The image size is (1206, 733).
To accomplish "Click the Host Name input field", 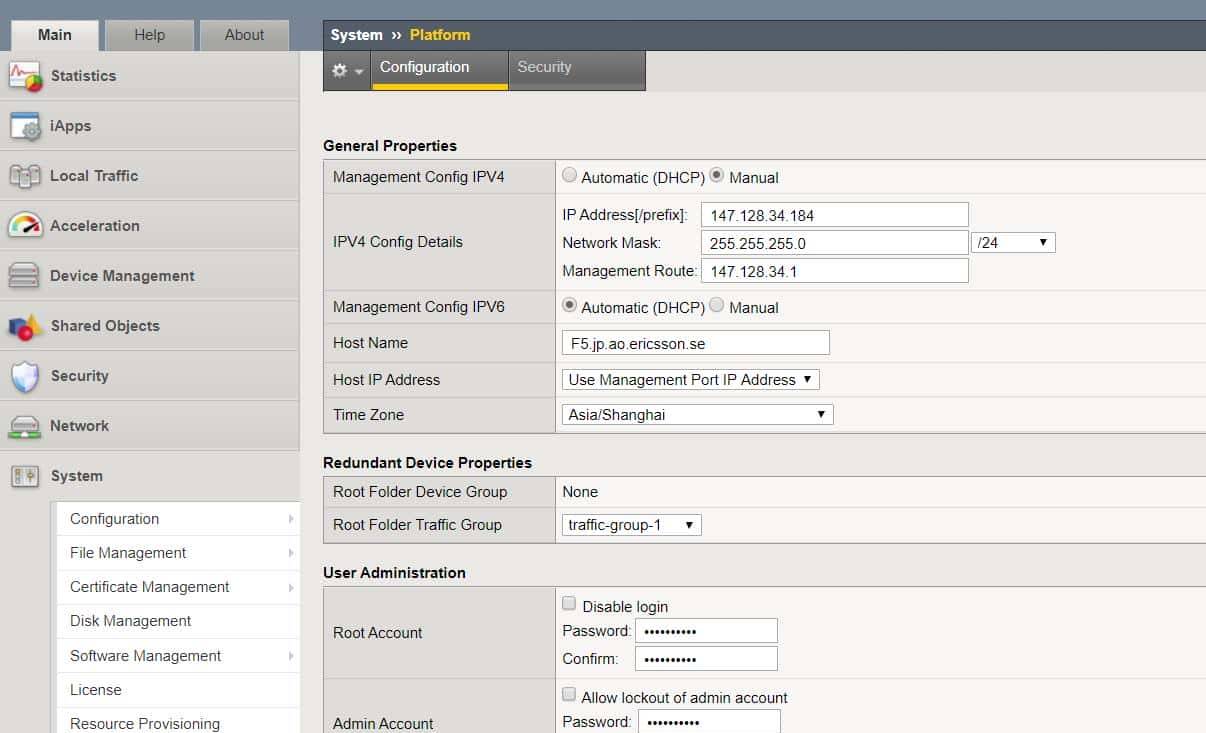I will point(695,343).
